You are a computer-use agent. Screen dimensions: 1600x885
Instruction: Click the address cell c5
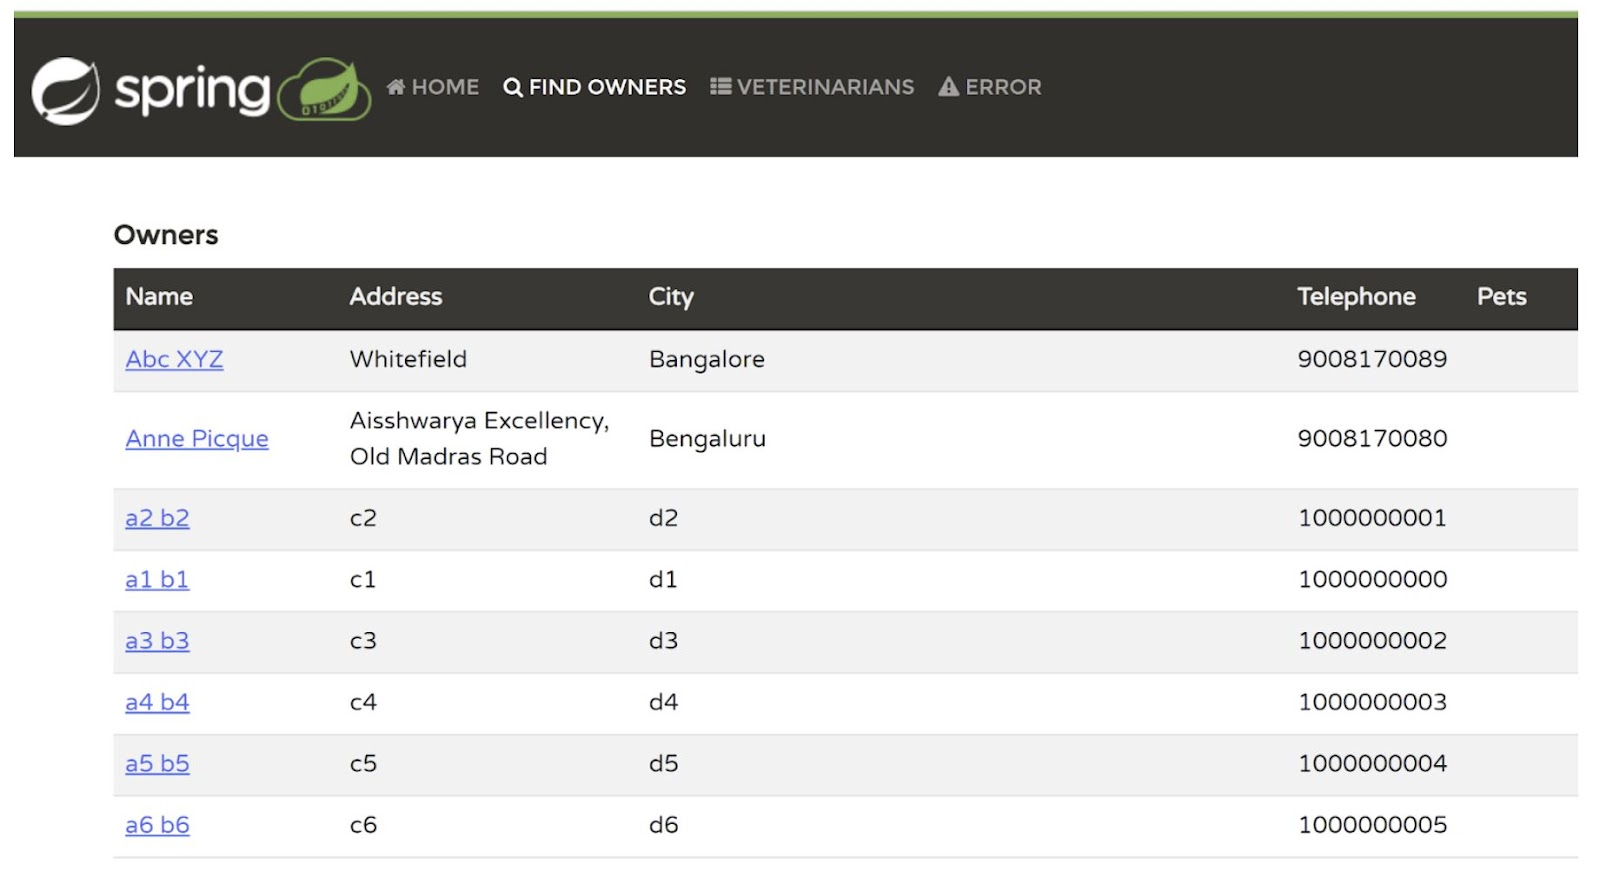pos(363,764)
